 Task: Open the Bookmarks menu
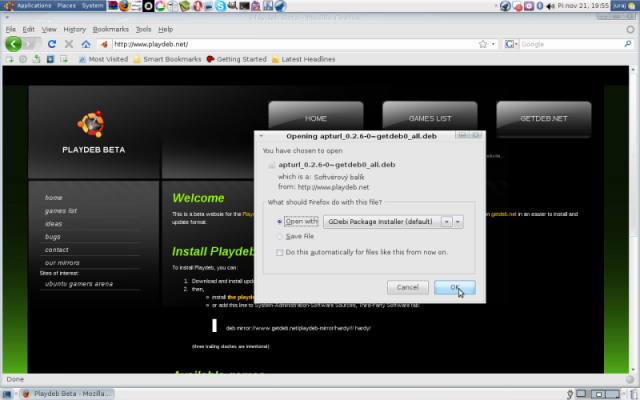[111, 29]
